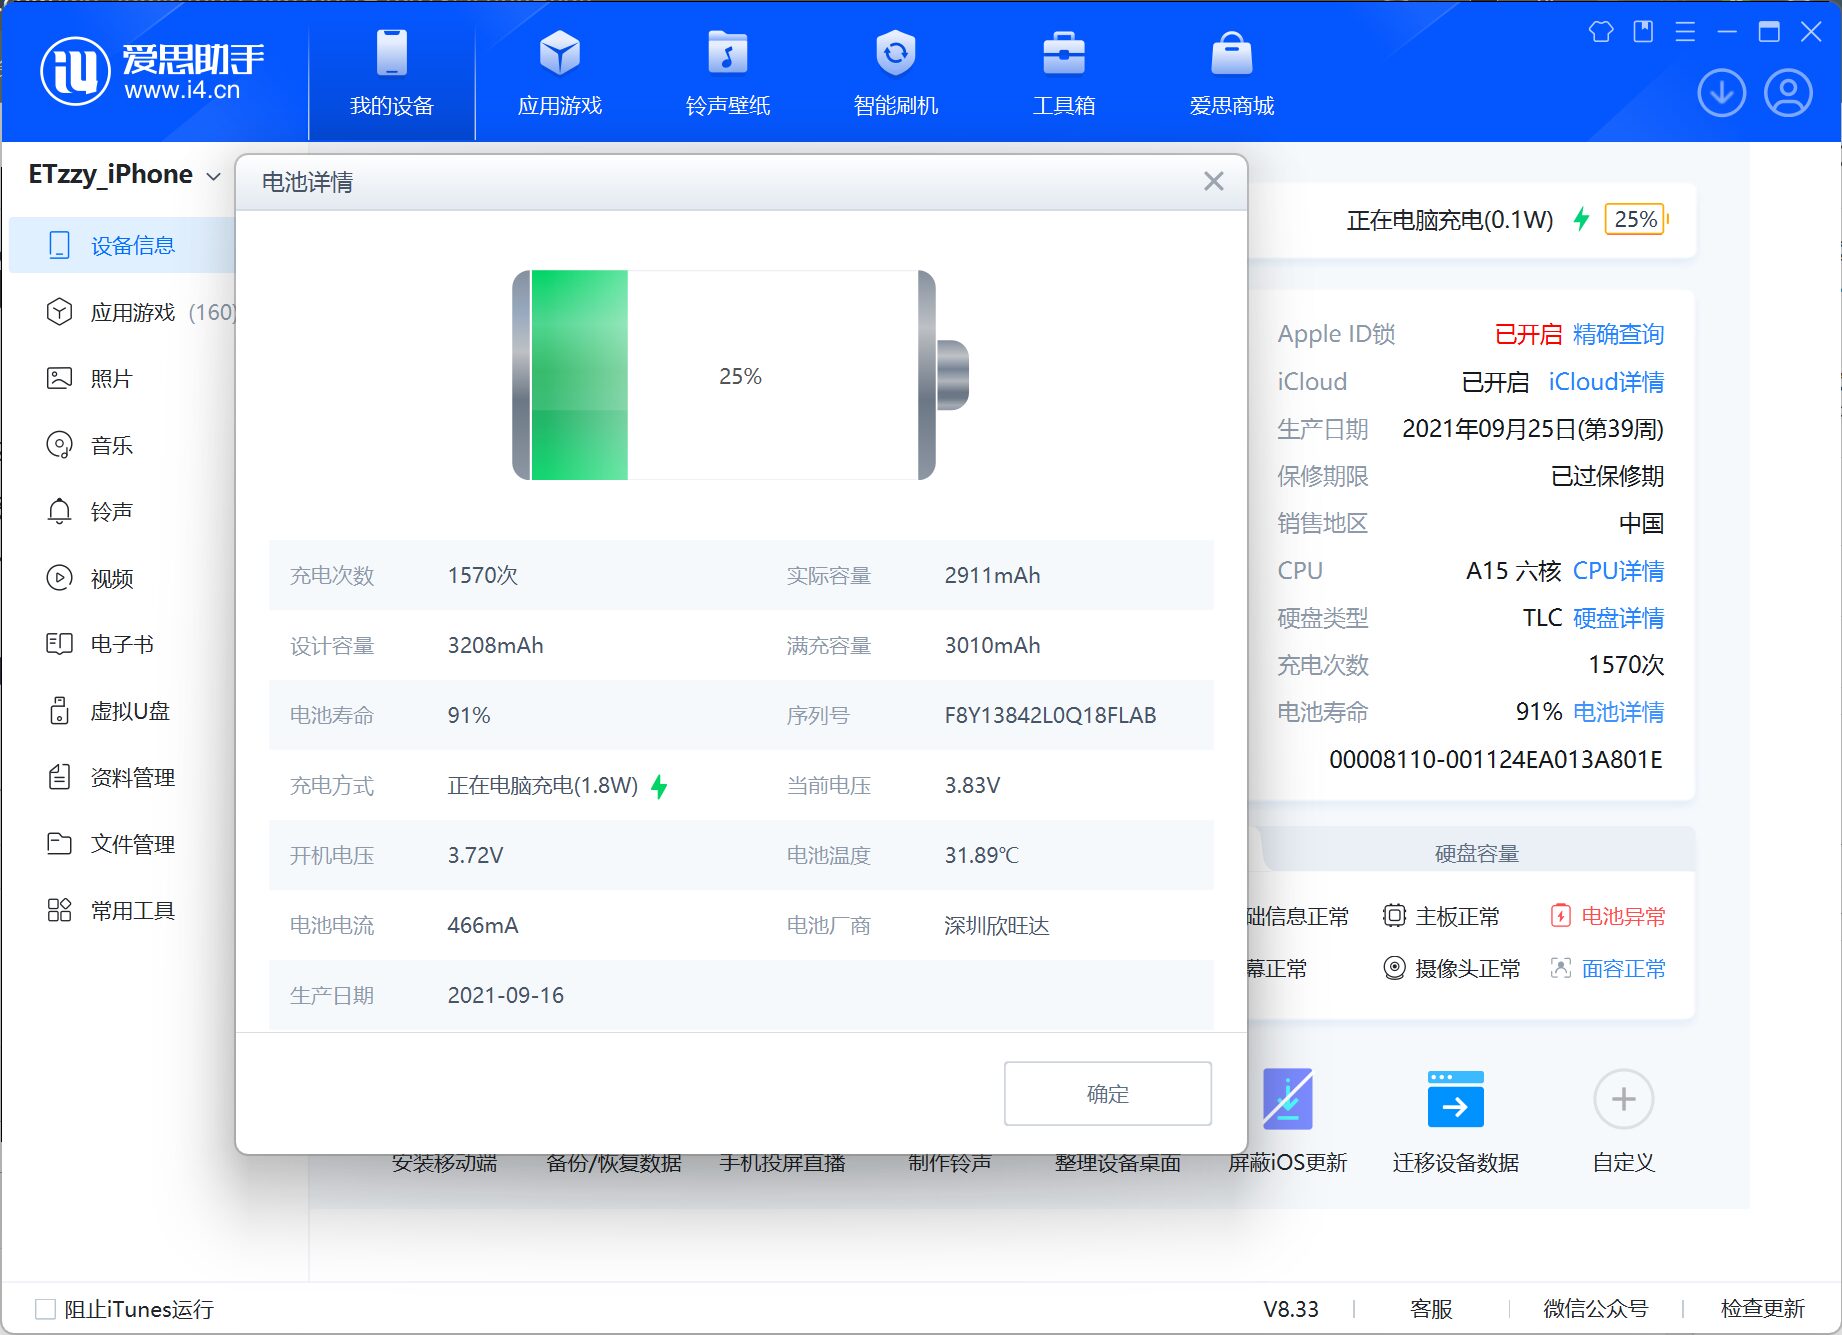The image size is (1842, 1335).
Task: Open the 智能刷机 tab
Action: click(895, 74)
